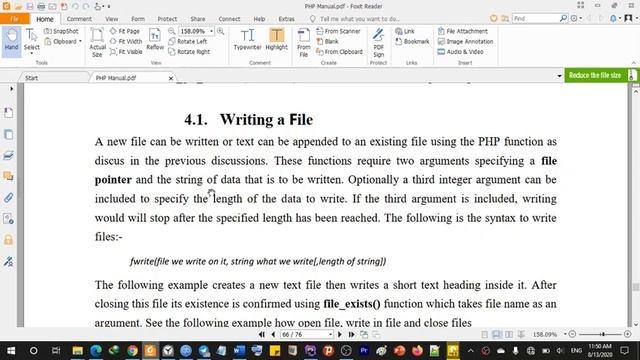Click the Find search field
Viewport: 640px width, 360px height.
(535, 18)
